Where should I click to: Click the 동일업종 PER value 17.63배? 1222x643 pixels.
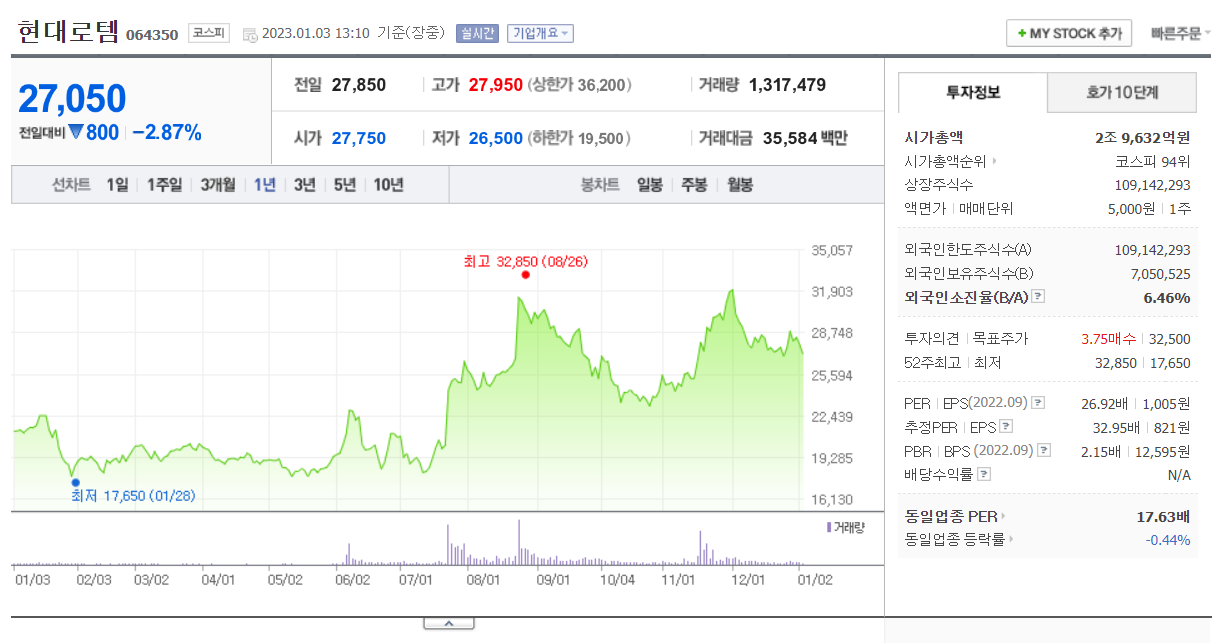point(1164,517)
